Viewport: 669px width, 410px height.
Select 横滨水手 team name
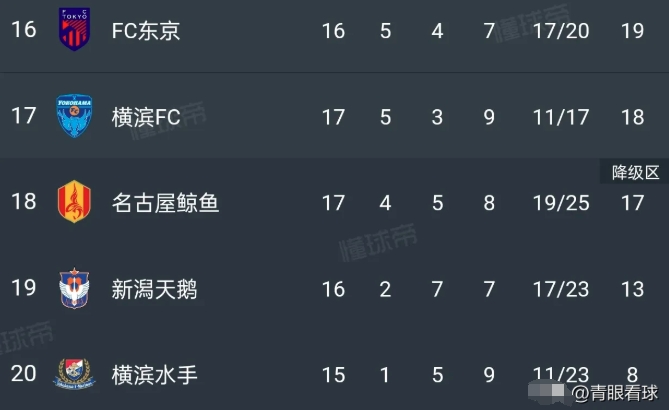[154, 375]
